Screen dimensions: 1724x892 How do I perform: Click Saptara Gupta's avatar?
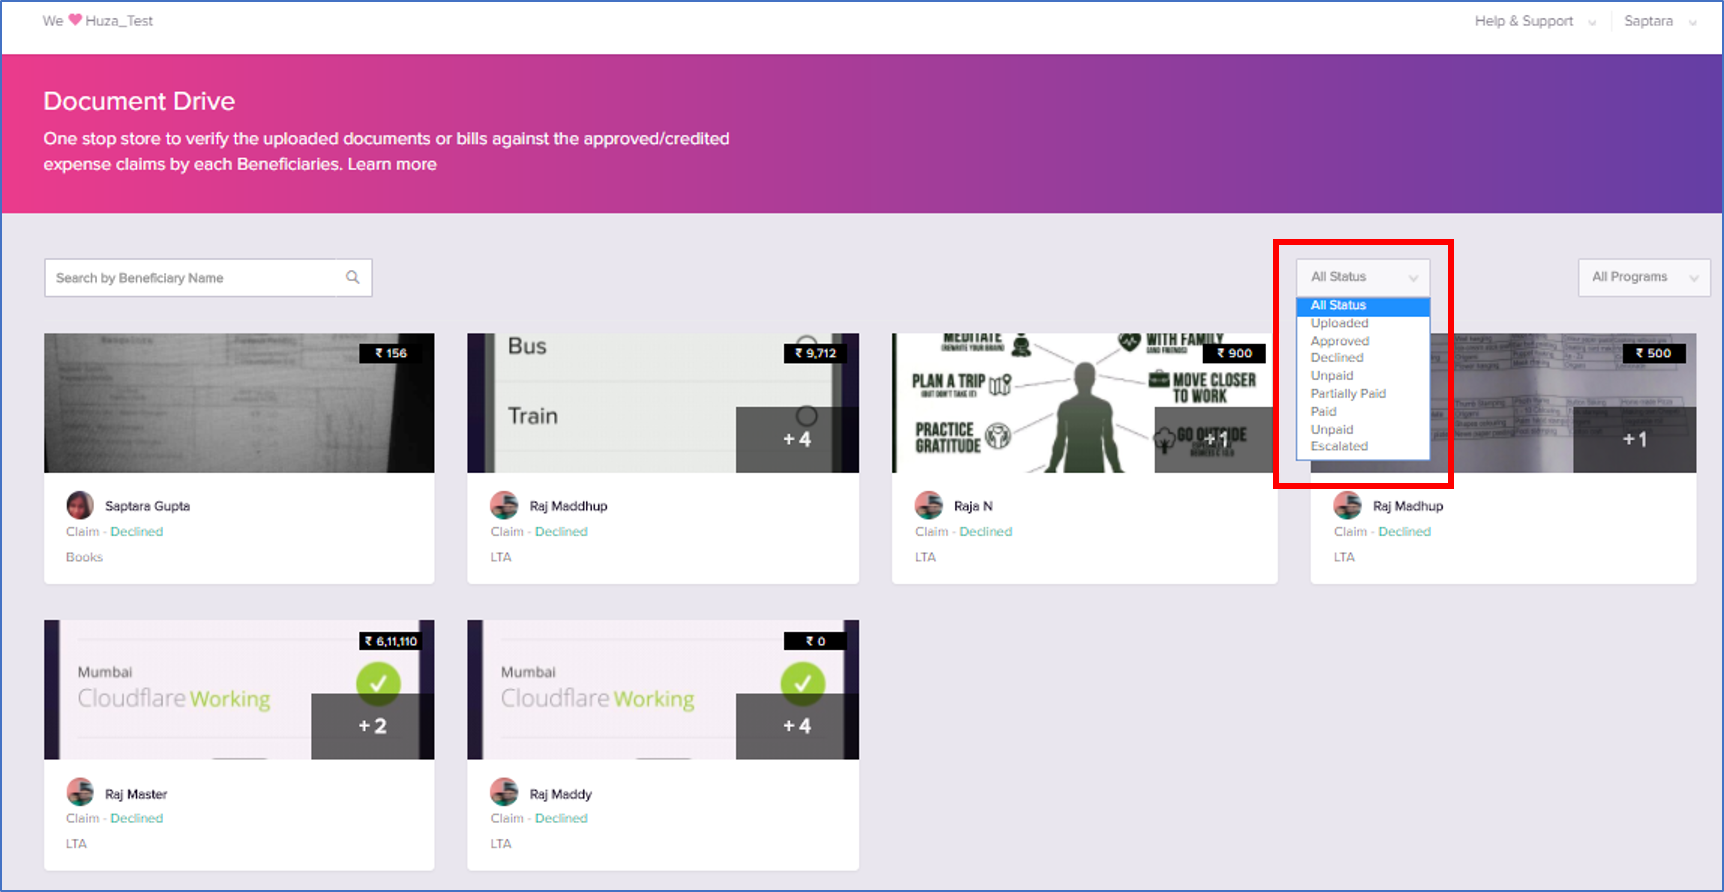click(80, 505)
